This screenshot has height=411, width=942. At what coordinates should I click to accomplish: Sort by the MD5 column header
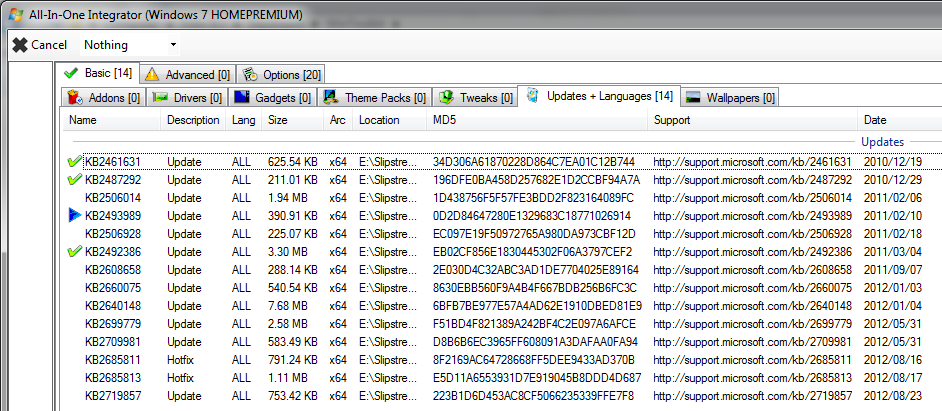tap(537, 120)
